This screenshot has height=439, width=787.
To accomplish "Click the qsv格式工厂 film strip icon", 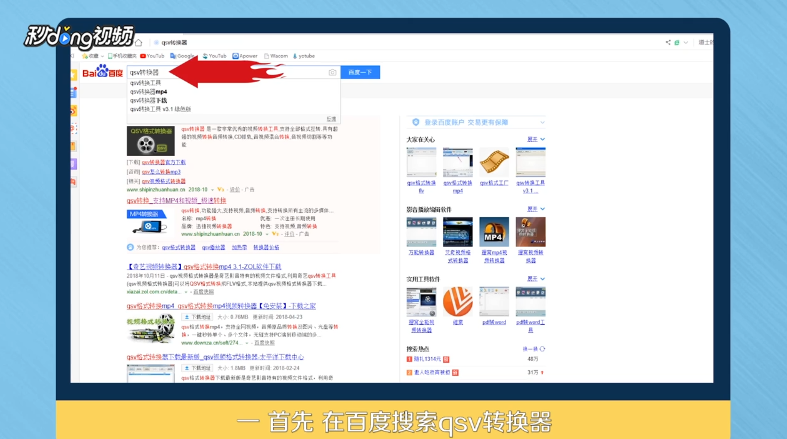I will [494, 162].
